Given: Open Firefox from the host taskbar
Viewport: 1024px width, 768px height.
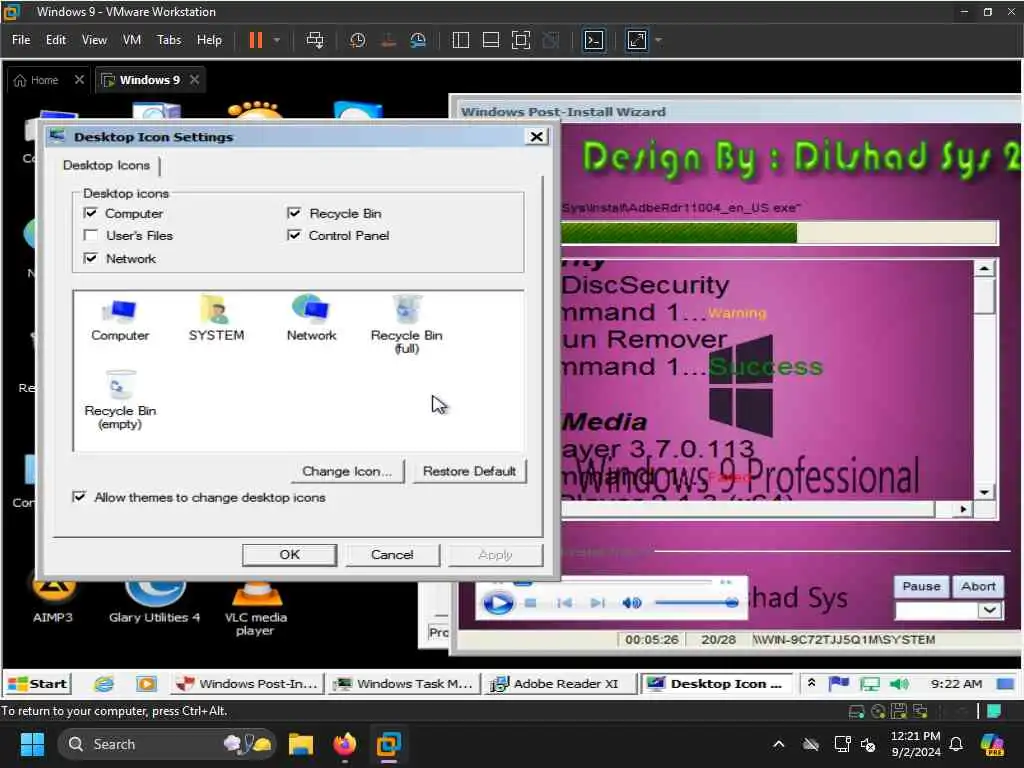Looking at the screenshot, I should click(345, 744).
